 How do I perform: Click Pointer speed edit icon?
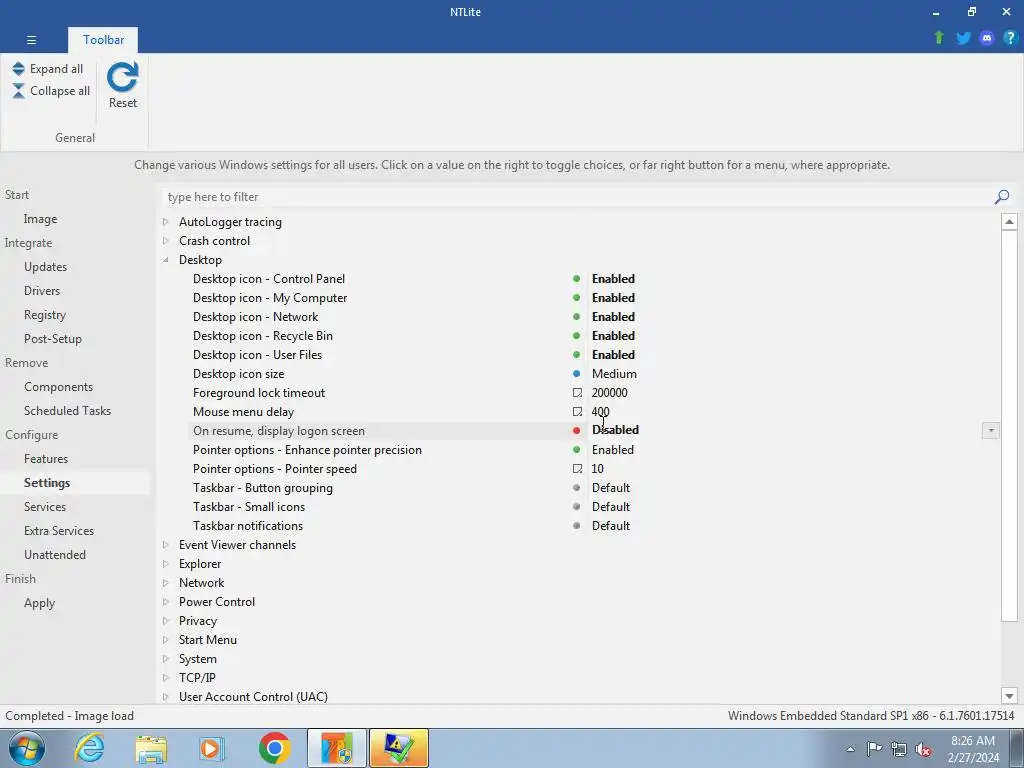(577, 468)
